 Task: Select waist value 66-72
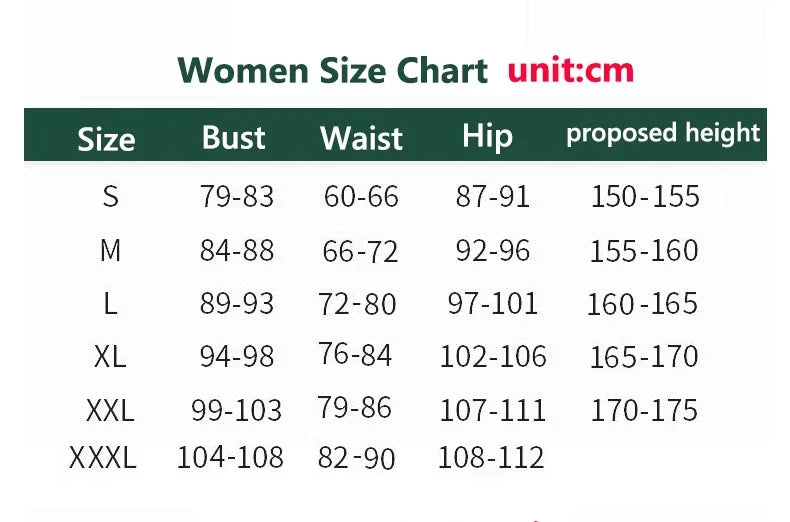click(360, 251)
